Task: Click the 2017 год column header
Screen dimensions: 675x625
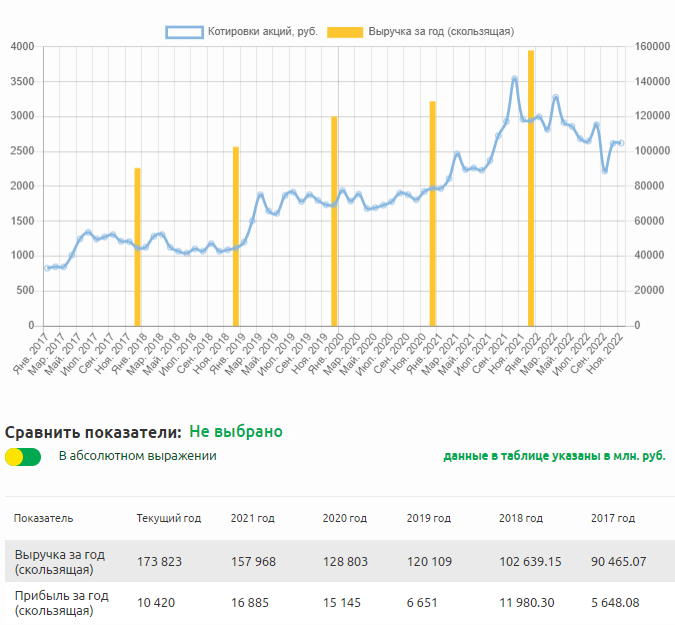Action: click(x=612, y=518)
